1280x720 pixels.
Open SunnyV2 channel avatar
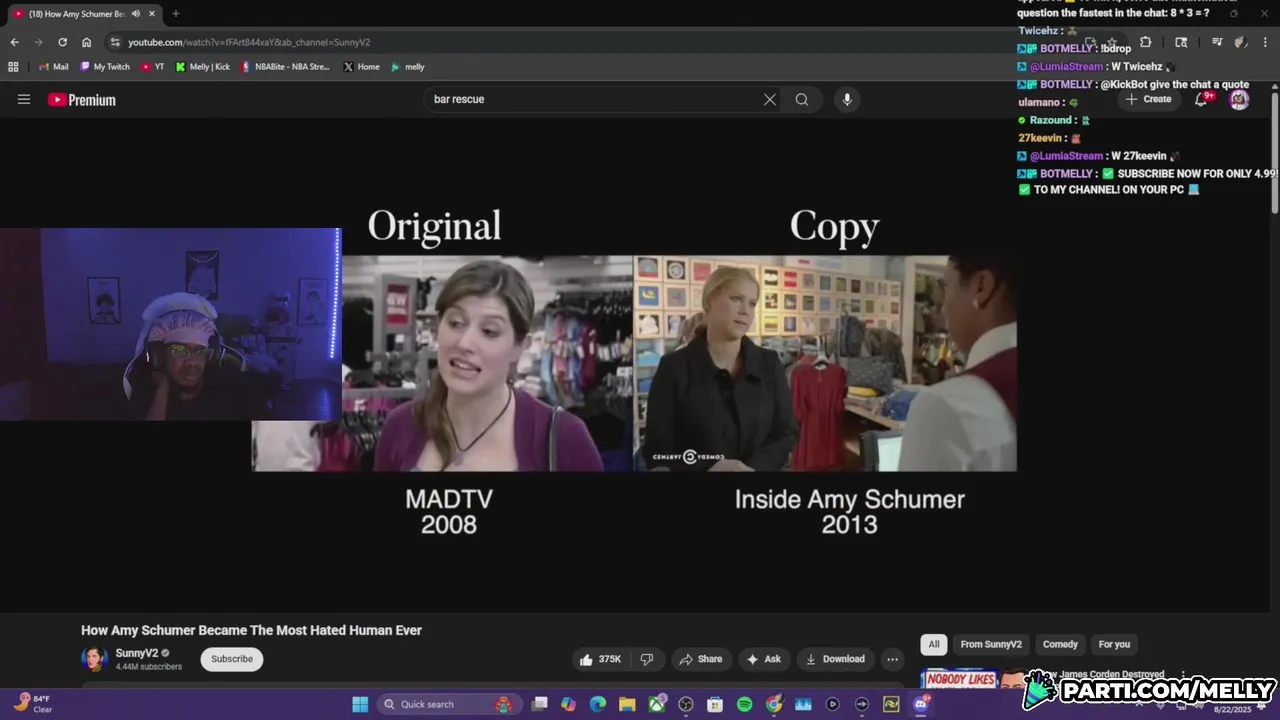pos(94,659)
